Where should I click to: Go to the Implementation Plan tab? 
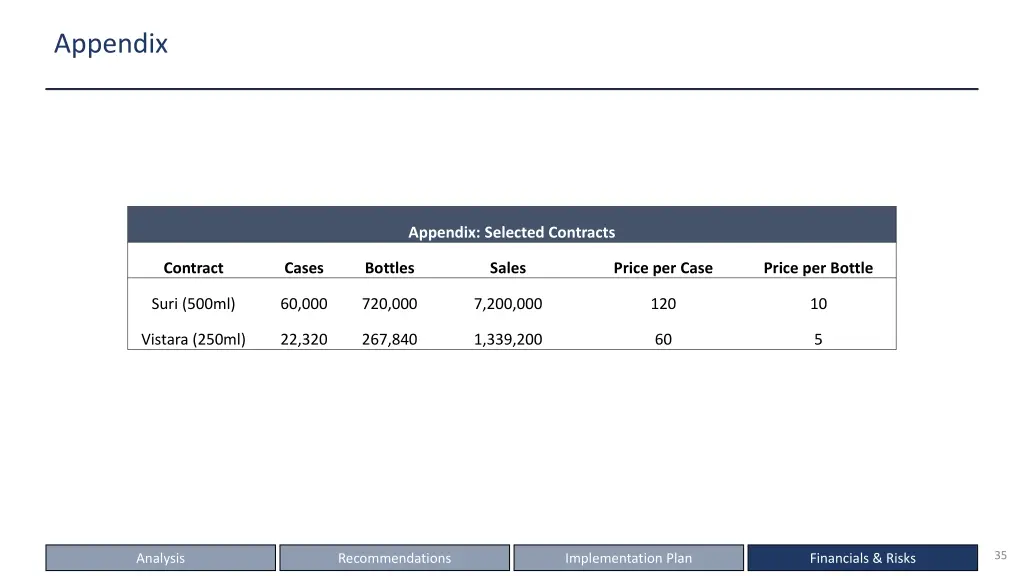(x=628, y=558)
